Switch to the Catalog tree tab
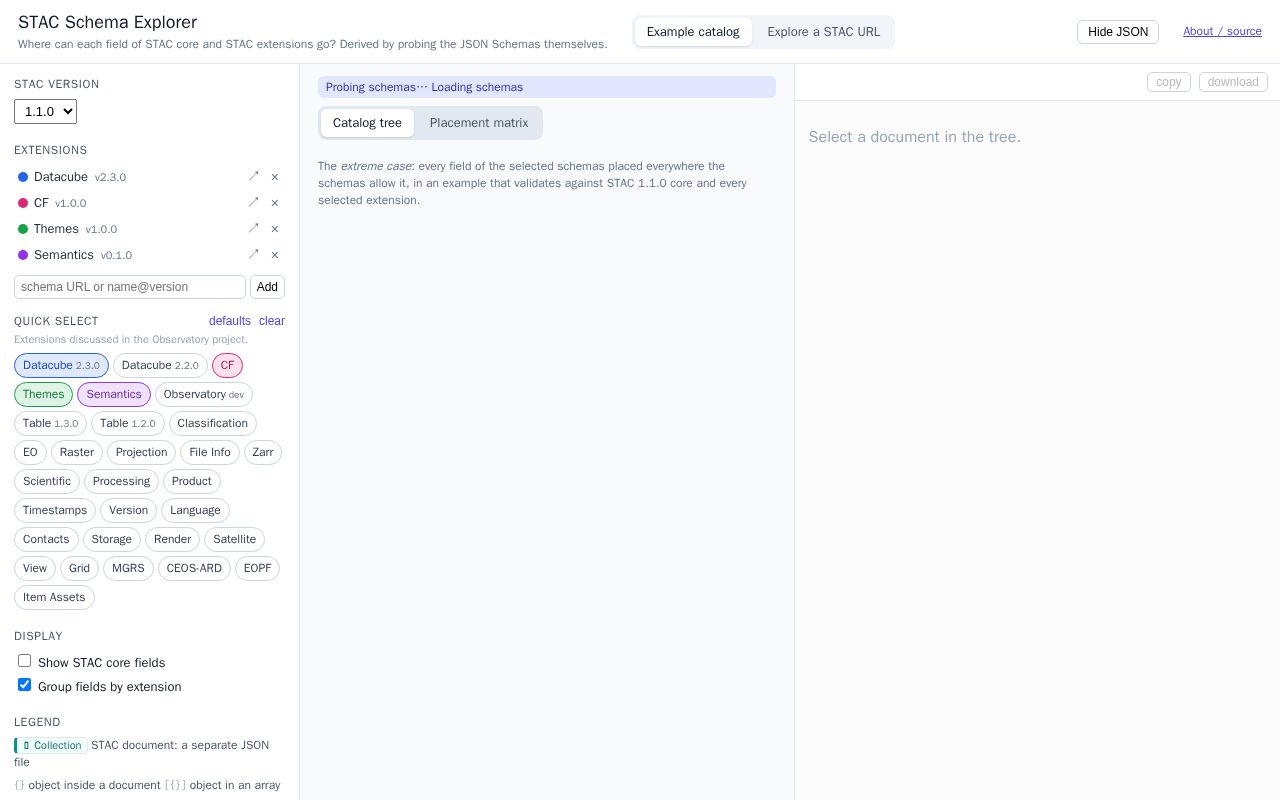The height and width of the screenshot is (800, 1280). pyautogui.click(x=367, y=123)
